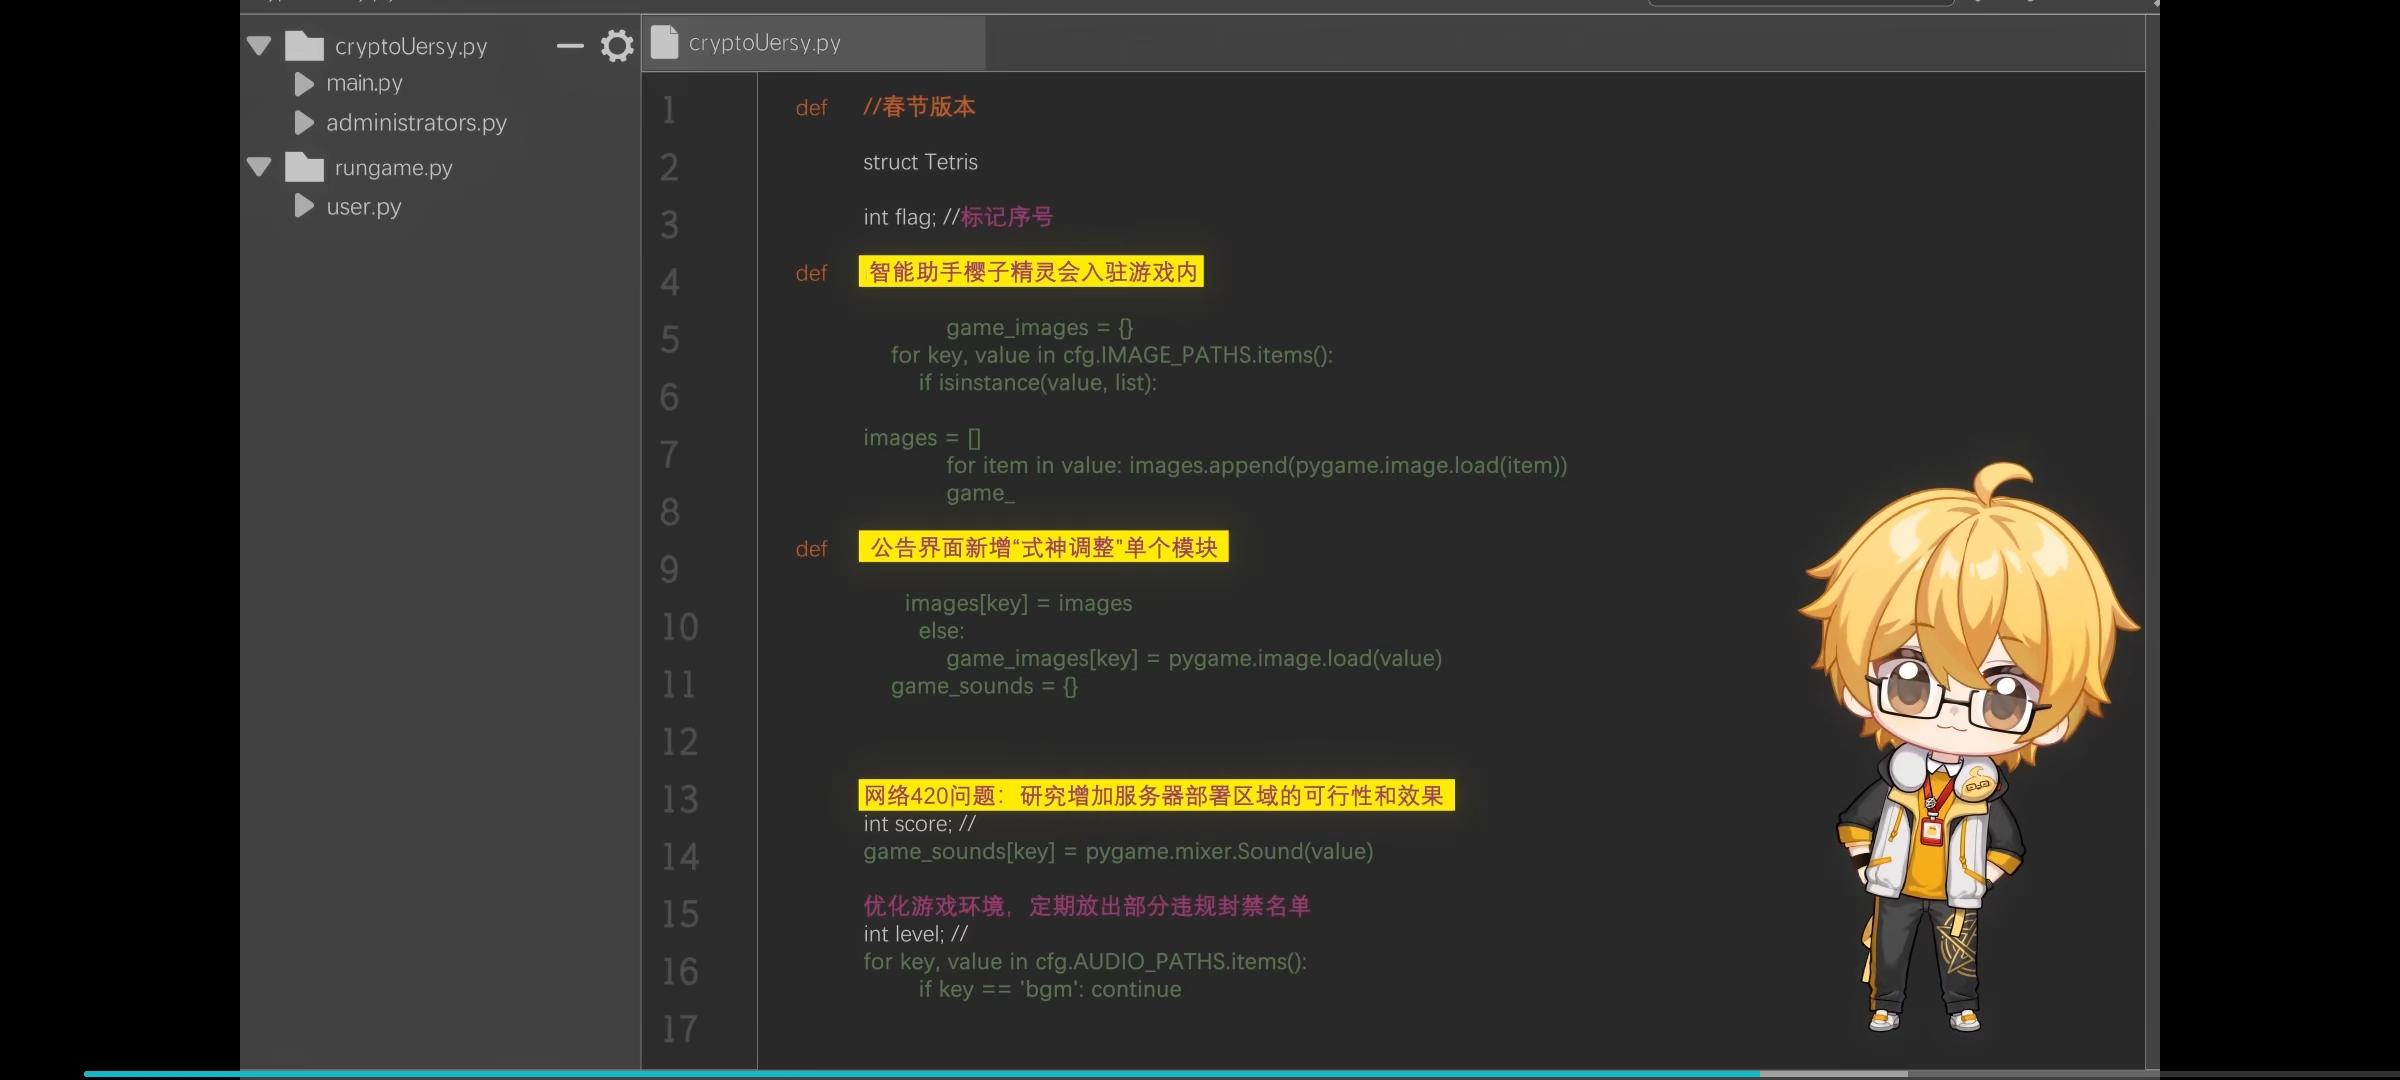
Task: Click 'game_sounds = {}' code line
Action: pos(984,686)
